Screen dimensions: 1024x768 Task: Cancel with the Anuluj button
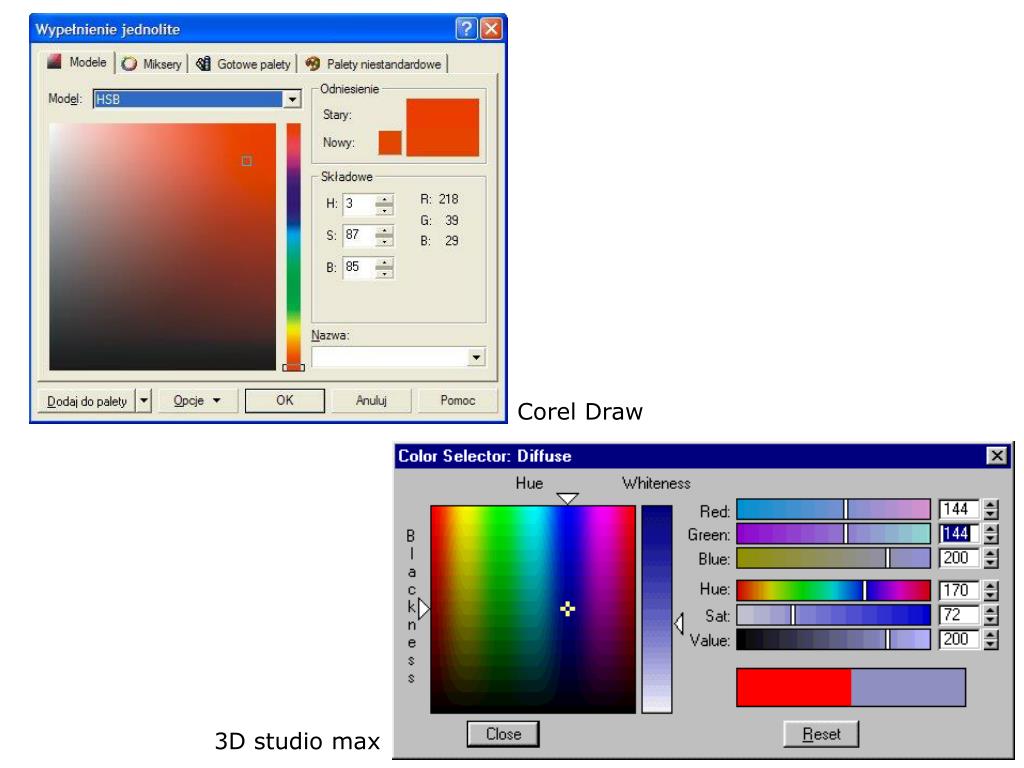(x=371, y=400)
